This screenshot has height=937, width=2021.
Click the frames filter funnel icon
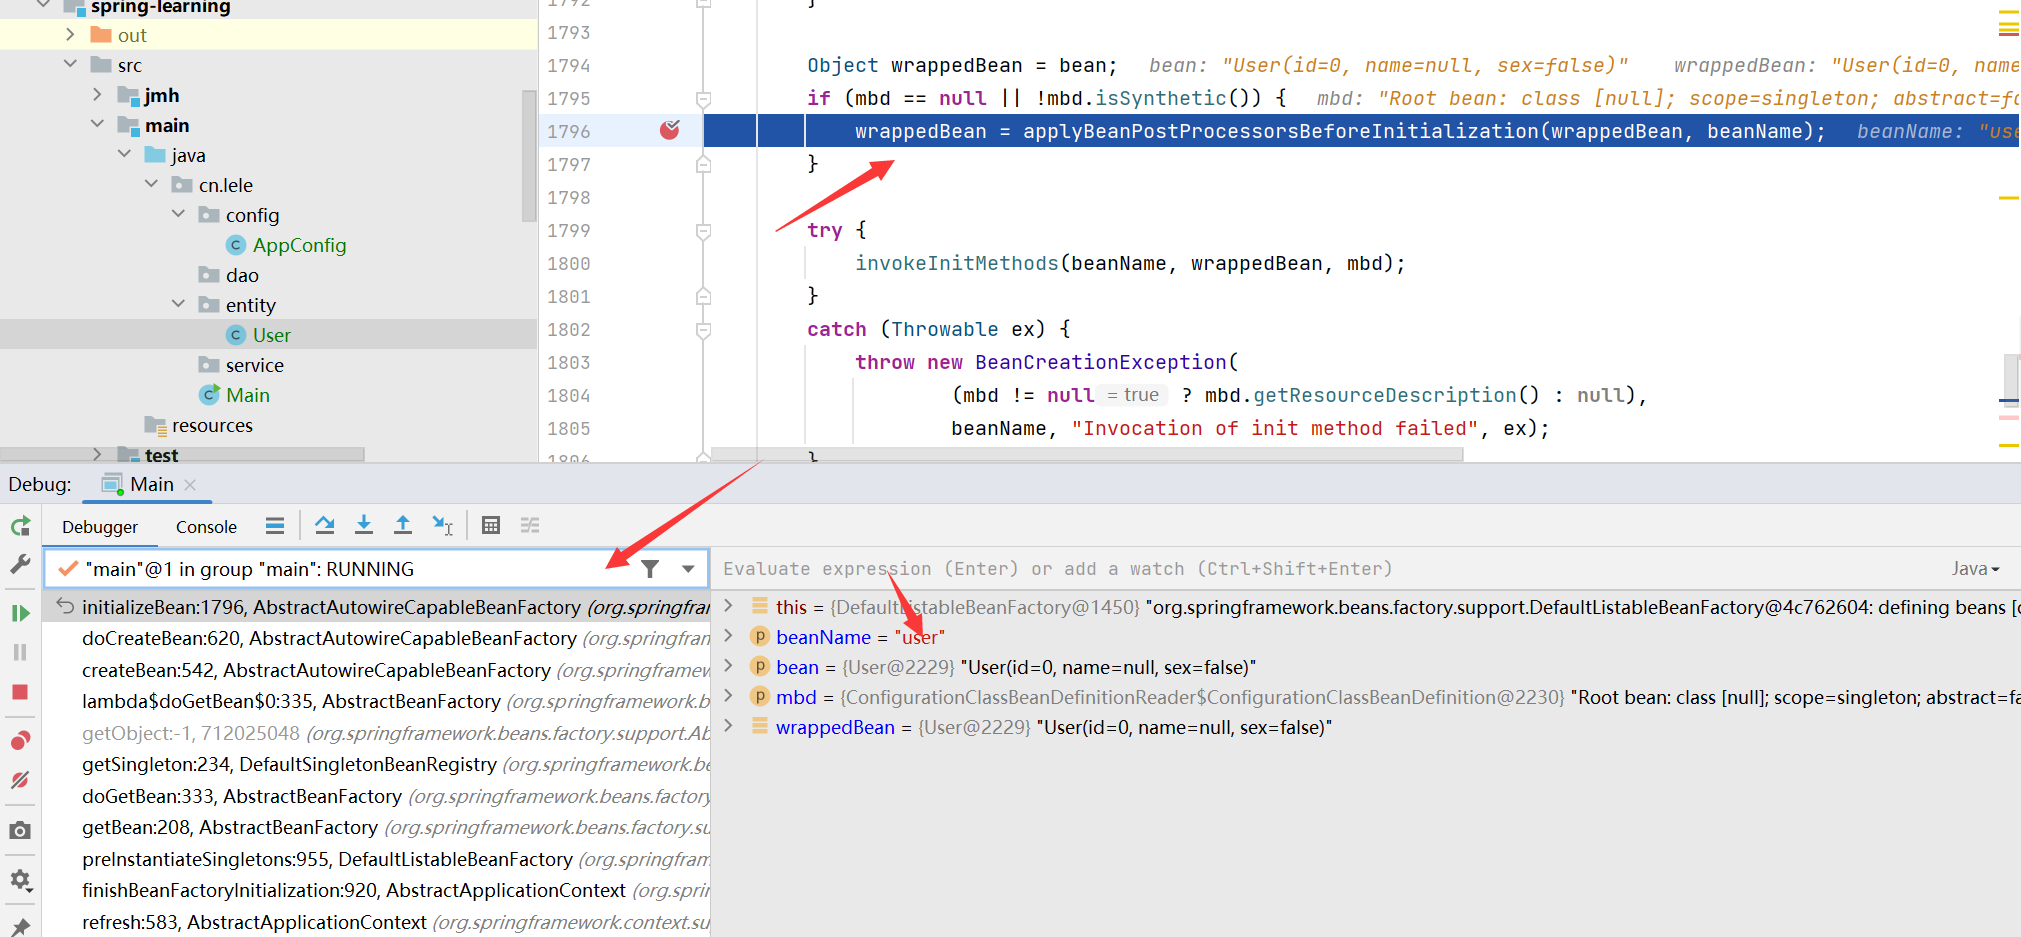click(x=650, y=569)
